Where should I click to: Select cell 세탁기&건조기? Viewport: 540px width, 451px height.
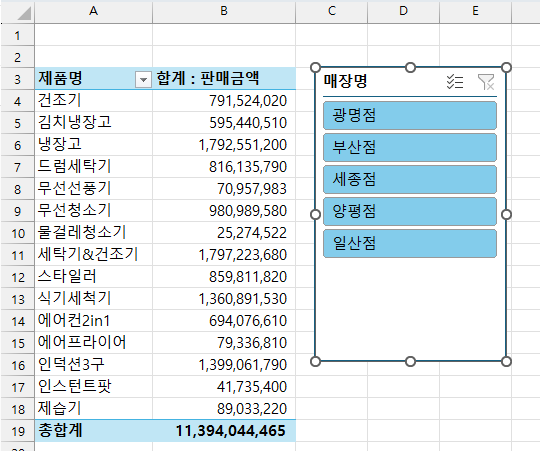93,255
